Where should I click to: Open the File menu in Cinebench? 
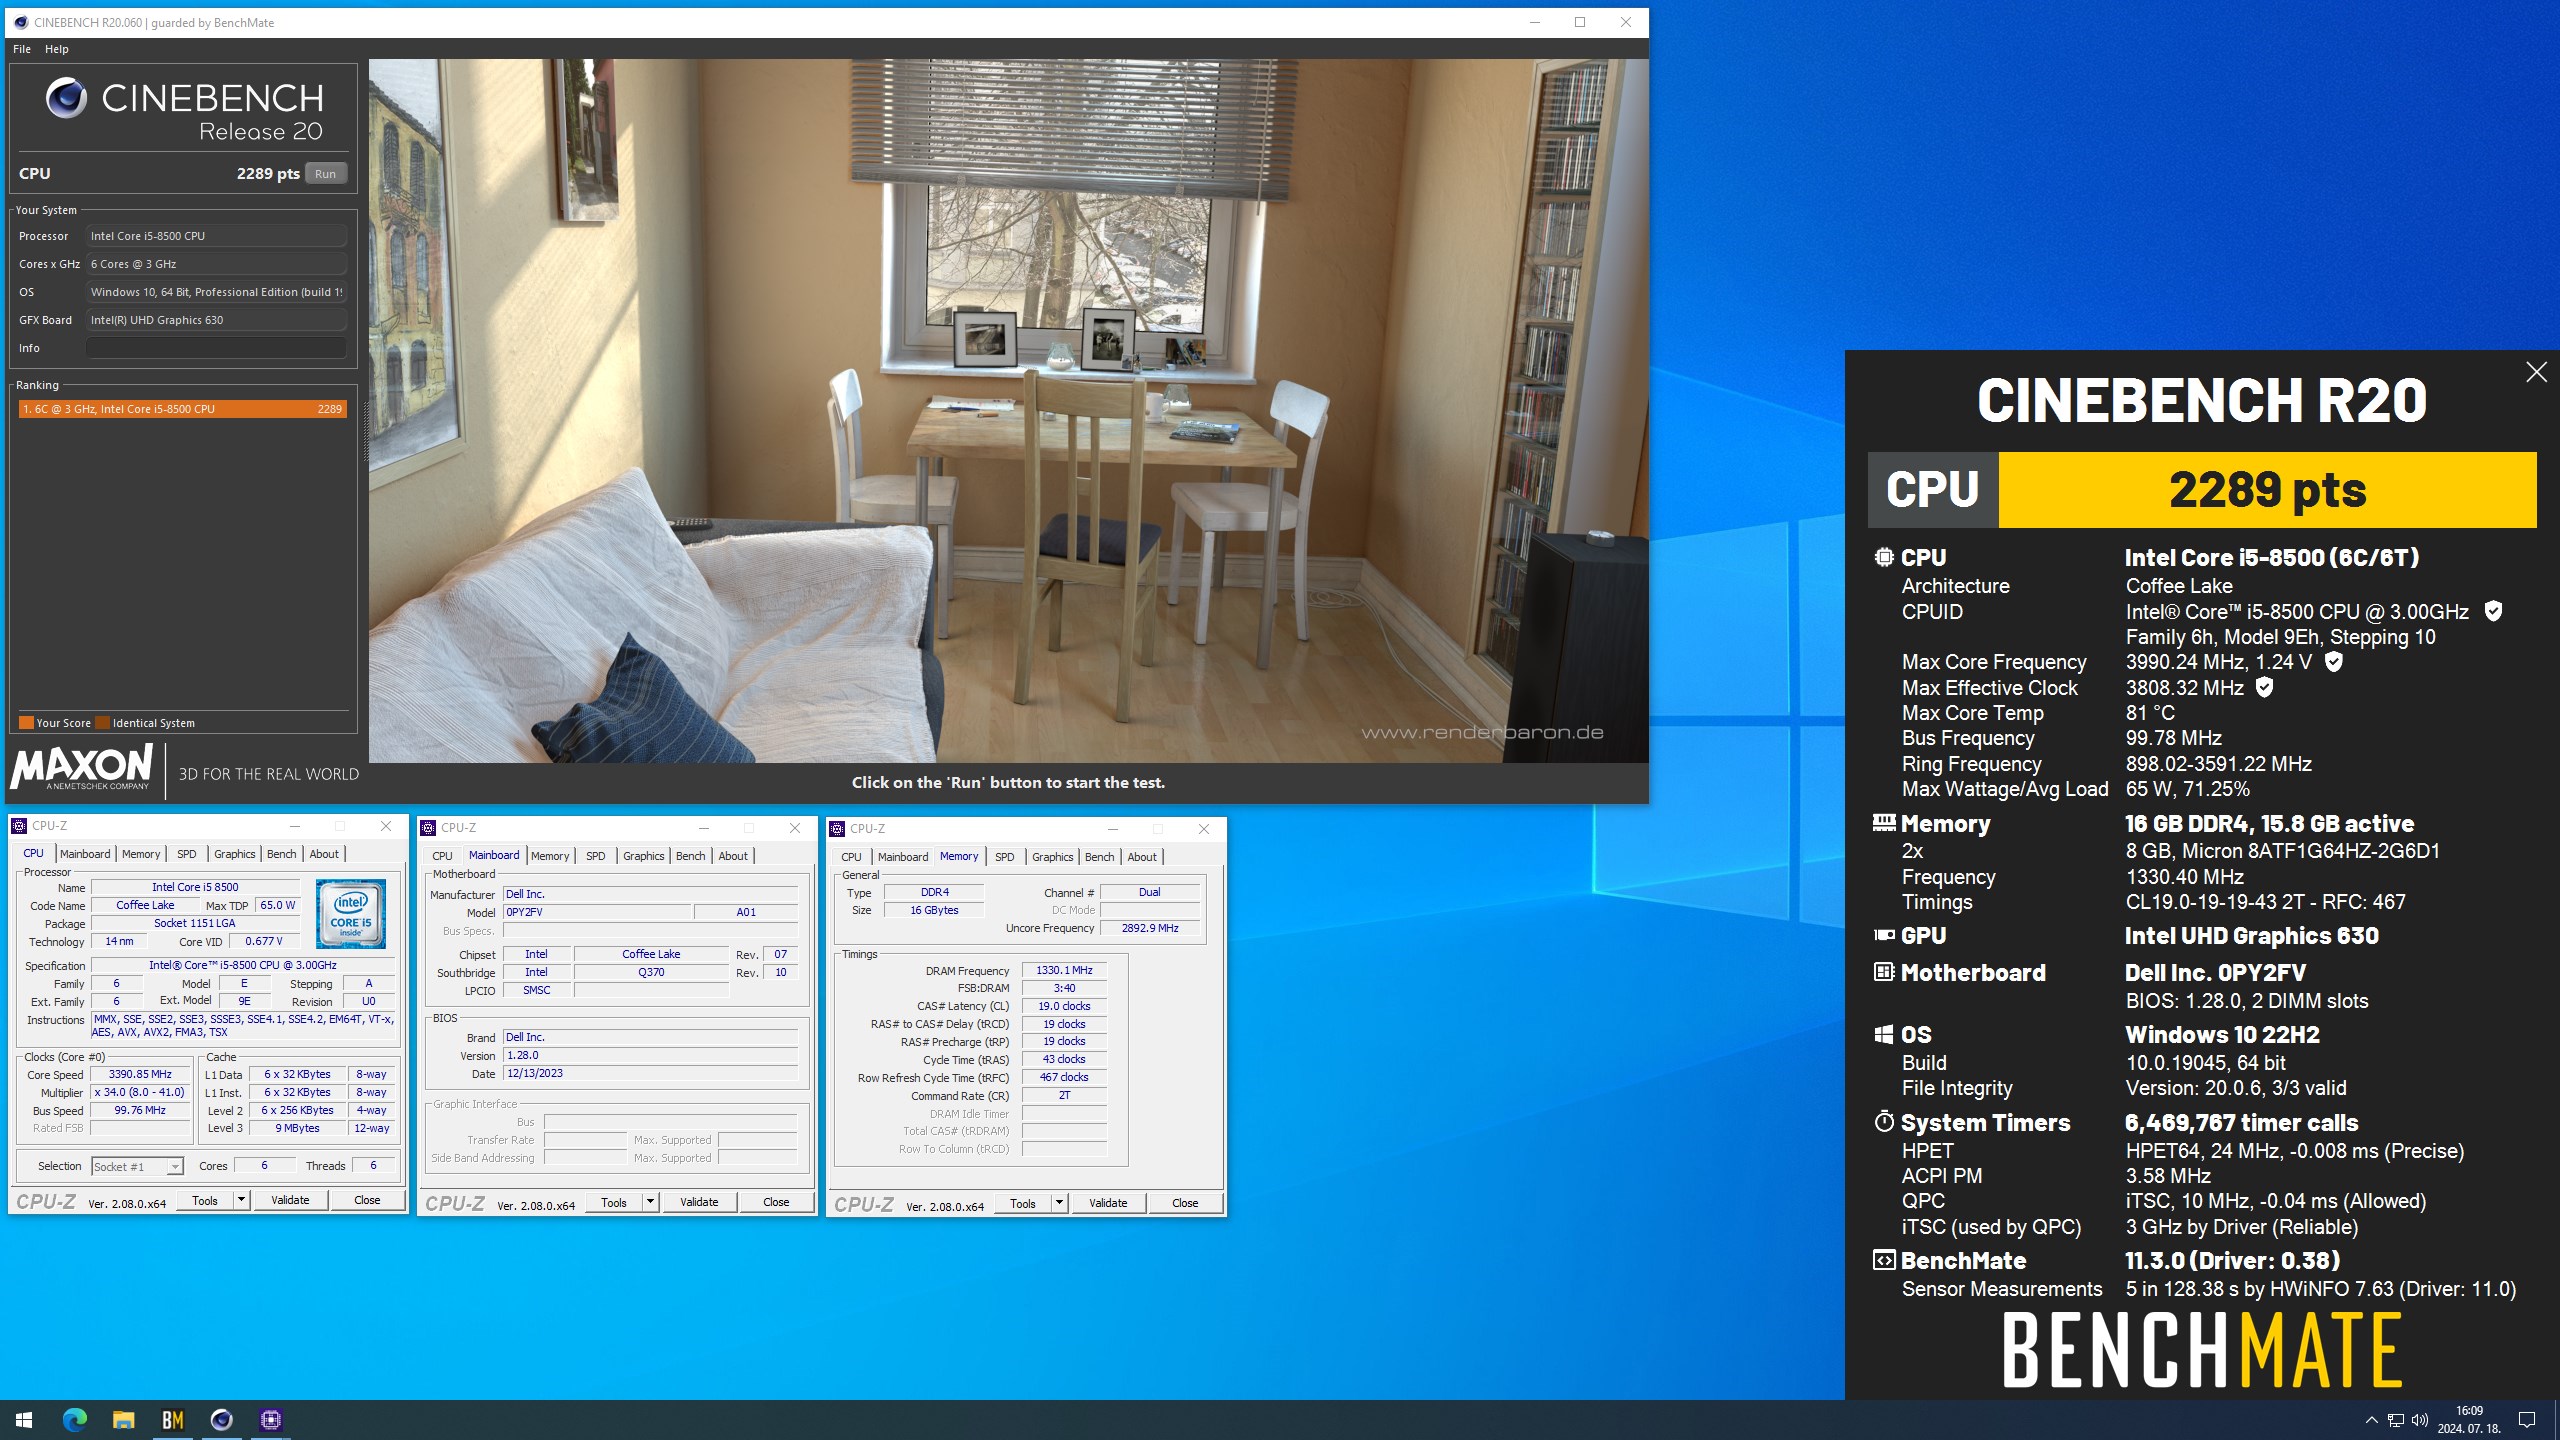pos(22,49)
